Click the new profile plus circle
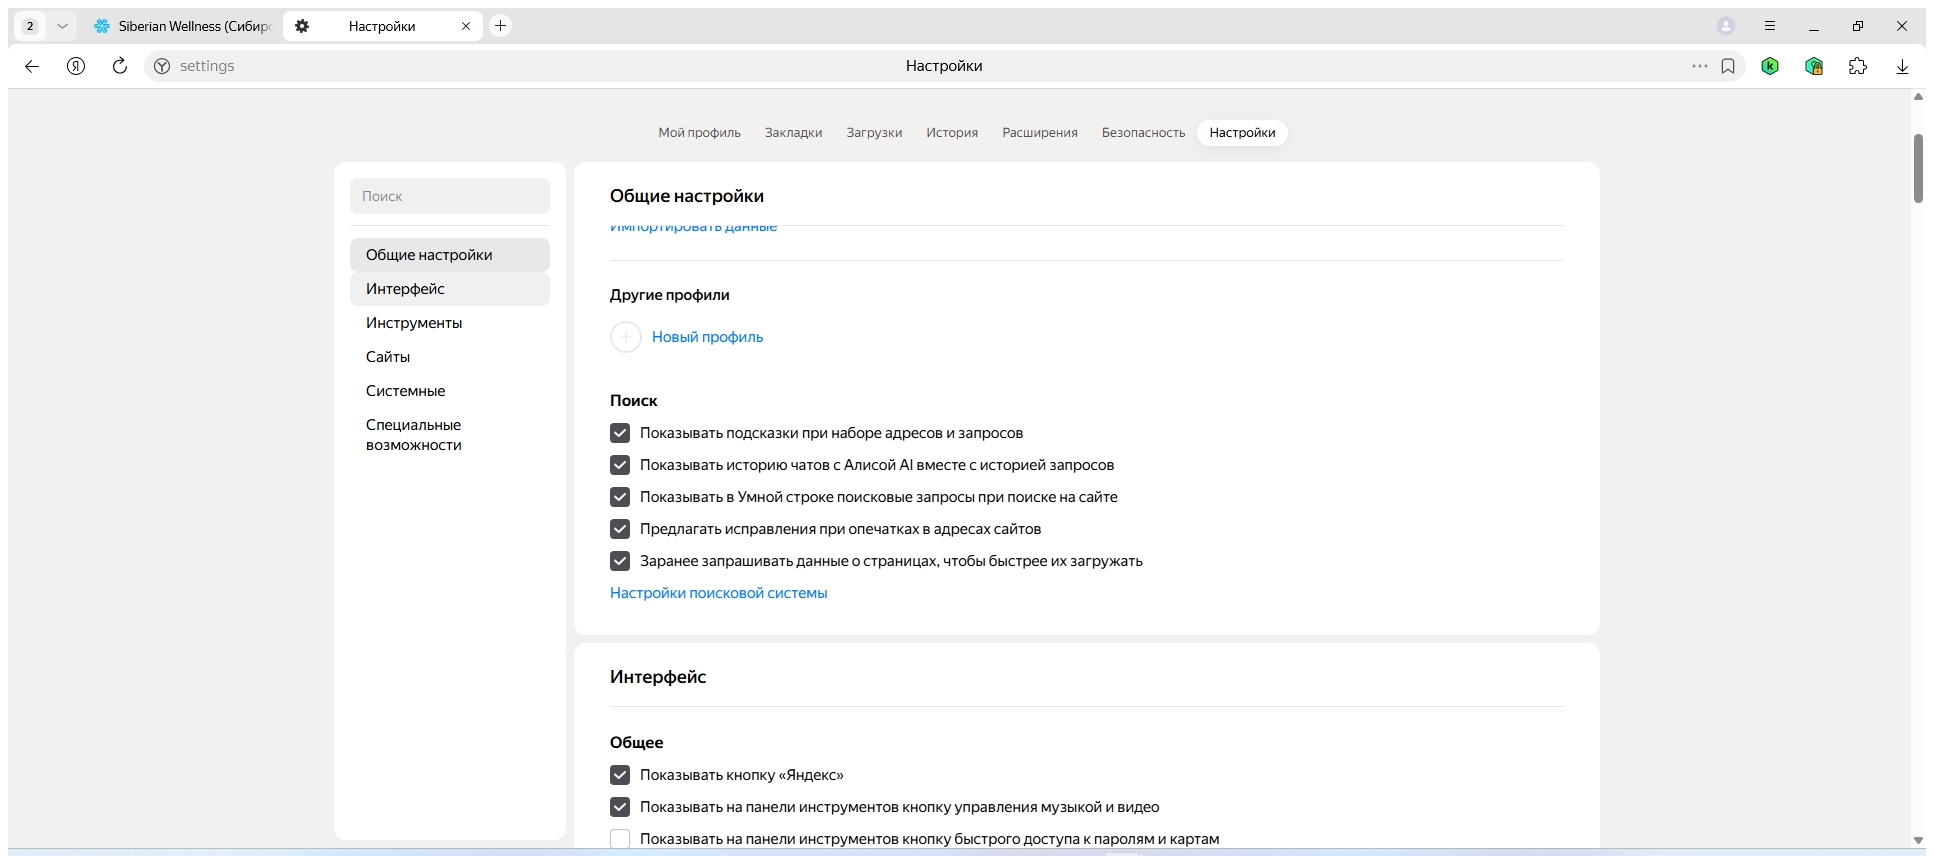 click(x=626, y=337)
